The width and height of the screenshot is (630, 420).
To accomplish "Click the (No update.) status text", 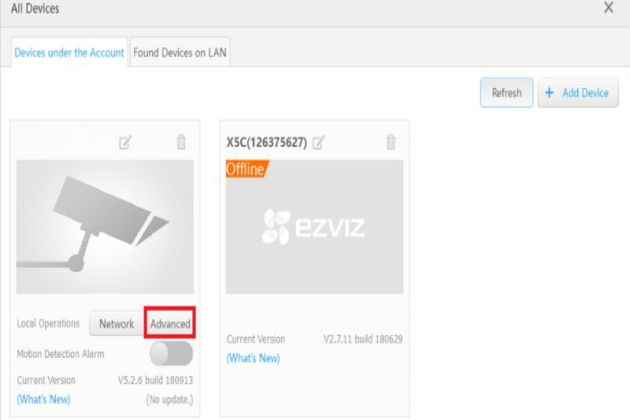I will (169, 399).
